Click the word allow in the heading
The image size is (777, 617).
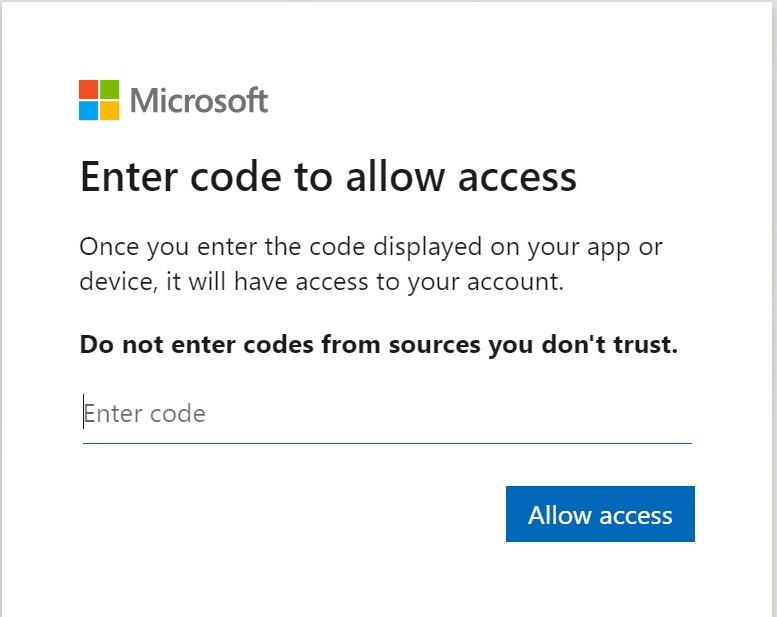(x=395, y=177)
